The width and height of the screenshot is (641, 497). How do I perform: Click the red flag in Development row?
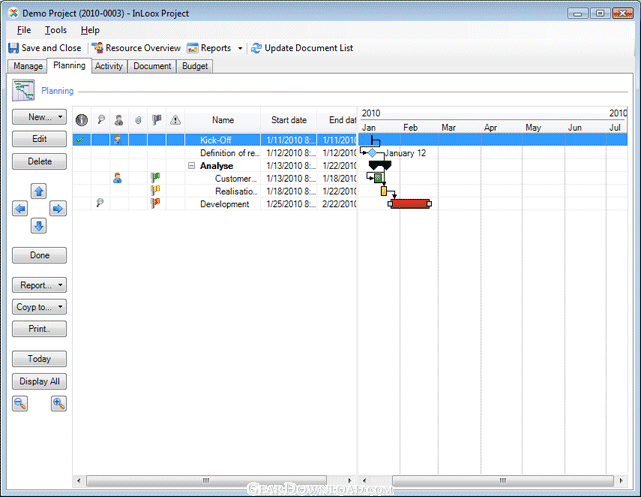click(x=155, y=203)
